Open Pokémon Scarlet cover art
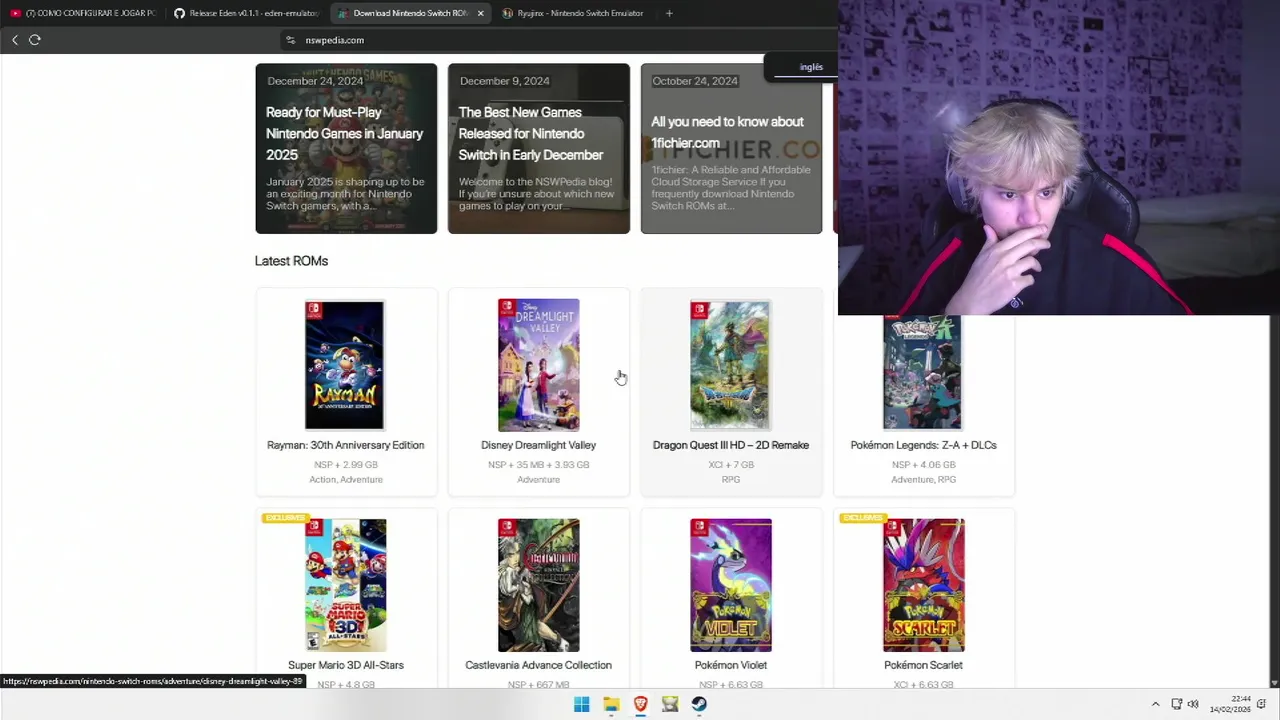The height and width of the screenshot is (720, 1280). (923, 585)
